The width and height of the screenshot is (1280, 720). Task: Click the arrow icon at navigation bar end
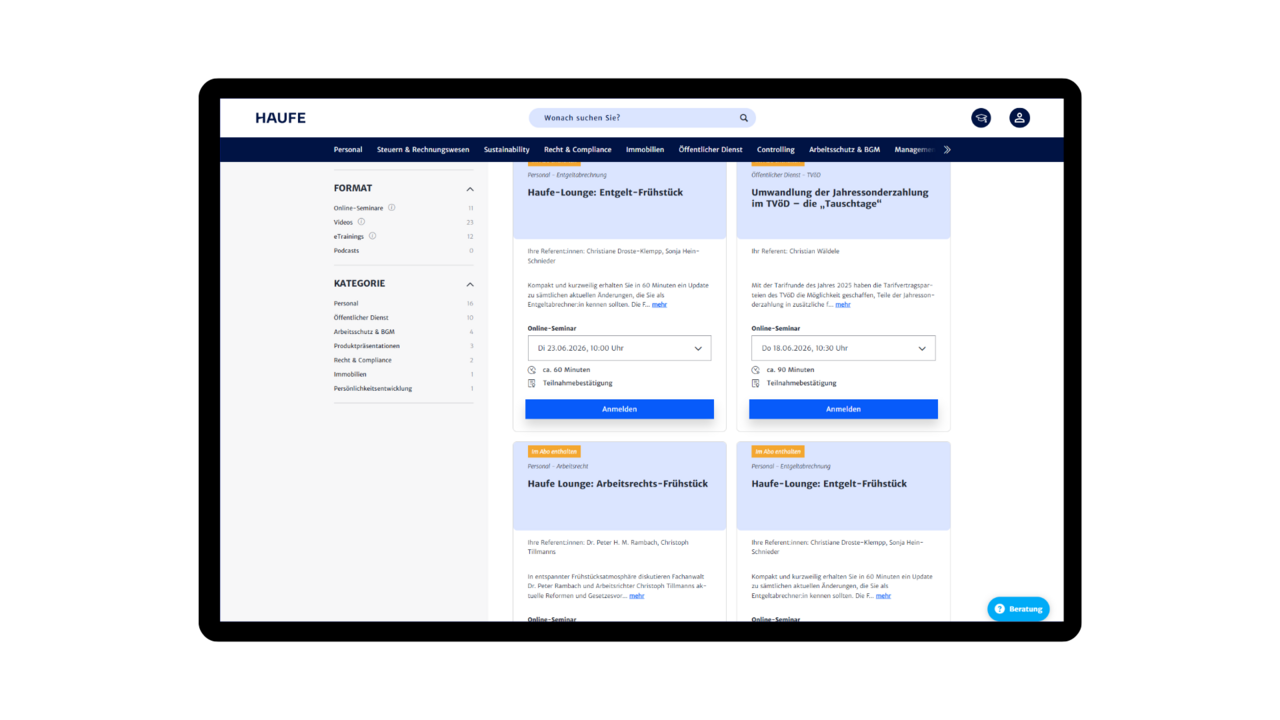(946, 149)
